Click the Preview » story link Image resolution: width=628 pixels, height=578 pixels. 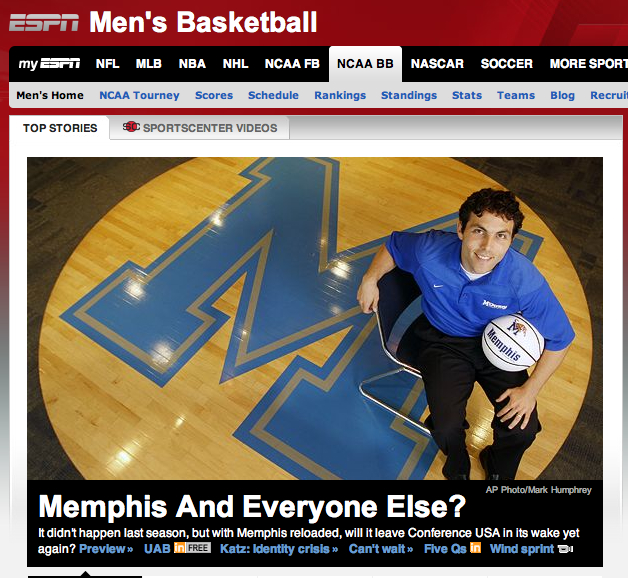click(x=106, y=549)
